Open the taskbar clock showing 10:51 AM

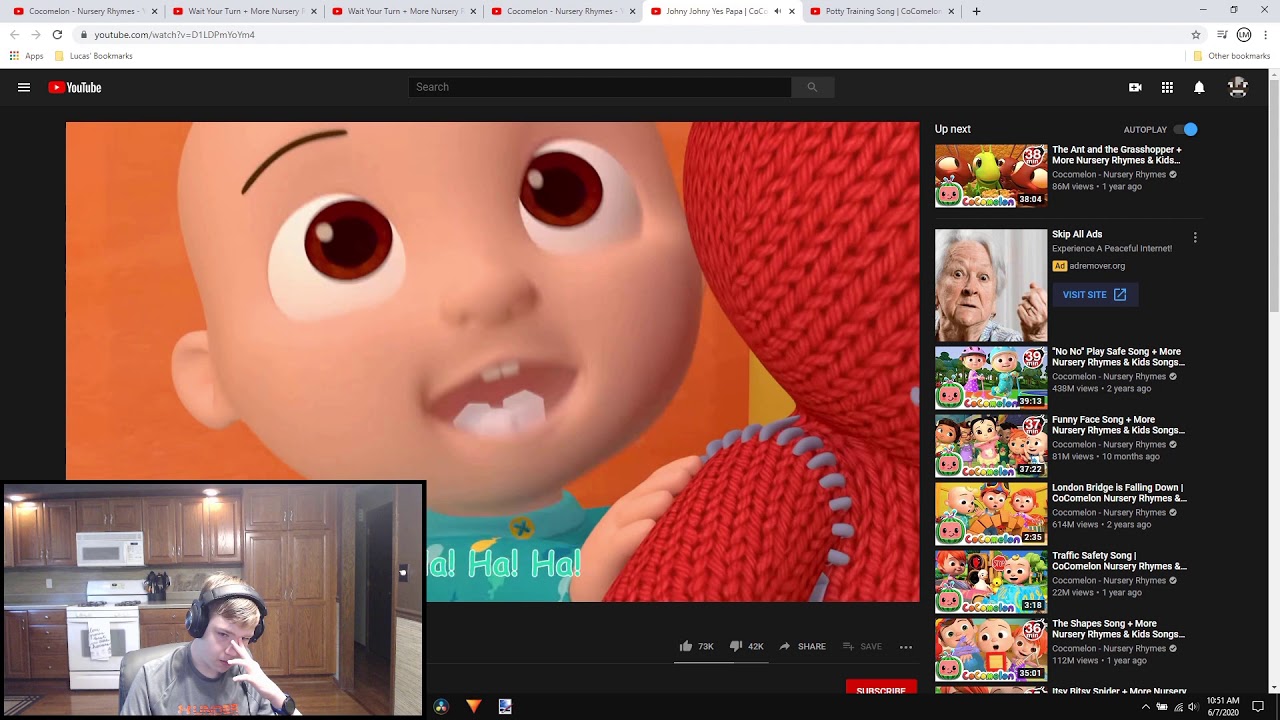pyautogui.click(x=1223, y=706)
